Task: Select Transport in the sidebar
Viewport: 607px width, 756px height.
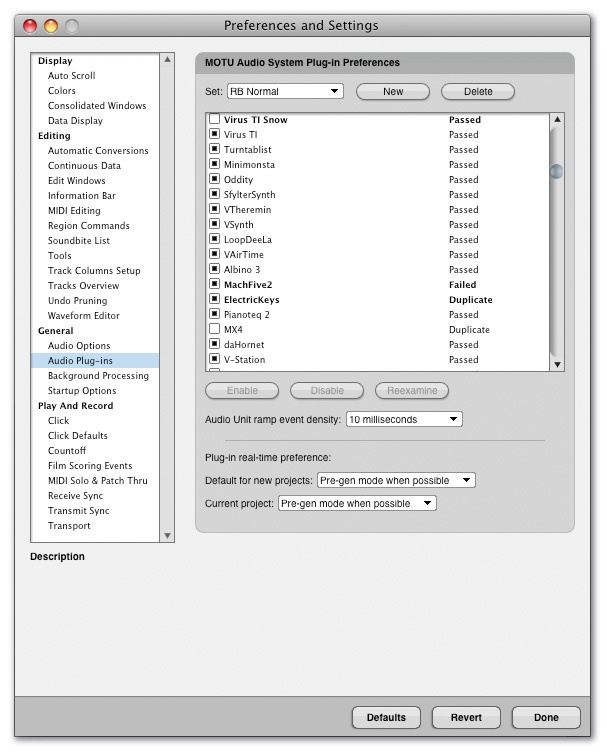Action: coord(69,526)
